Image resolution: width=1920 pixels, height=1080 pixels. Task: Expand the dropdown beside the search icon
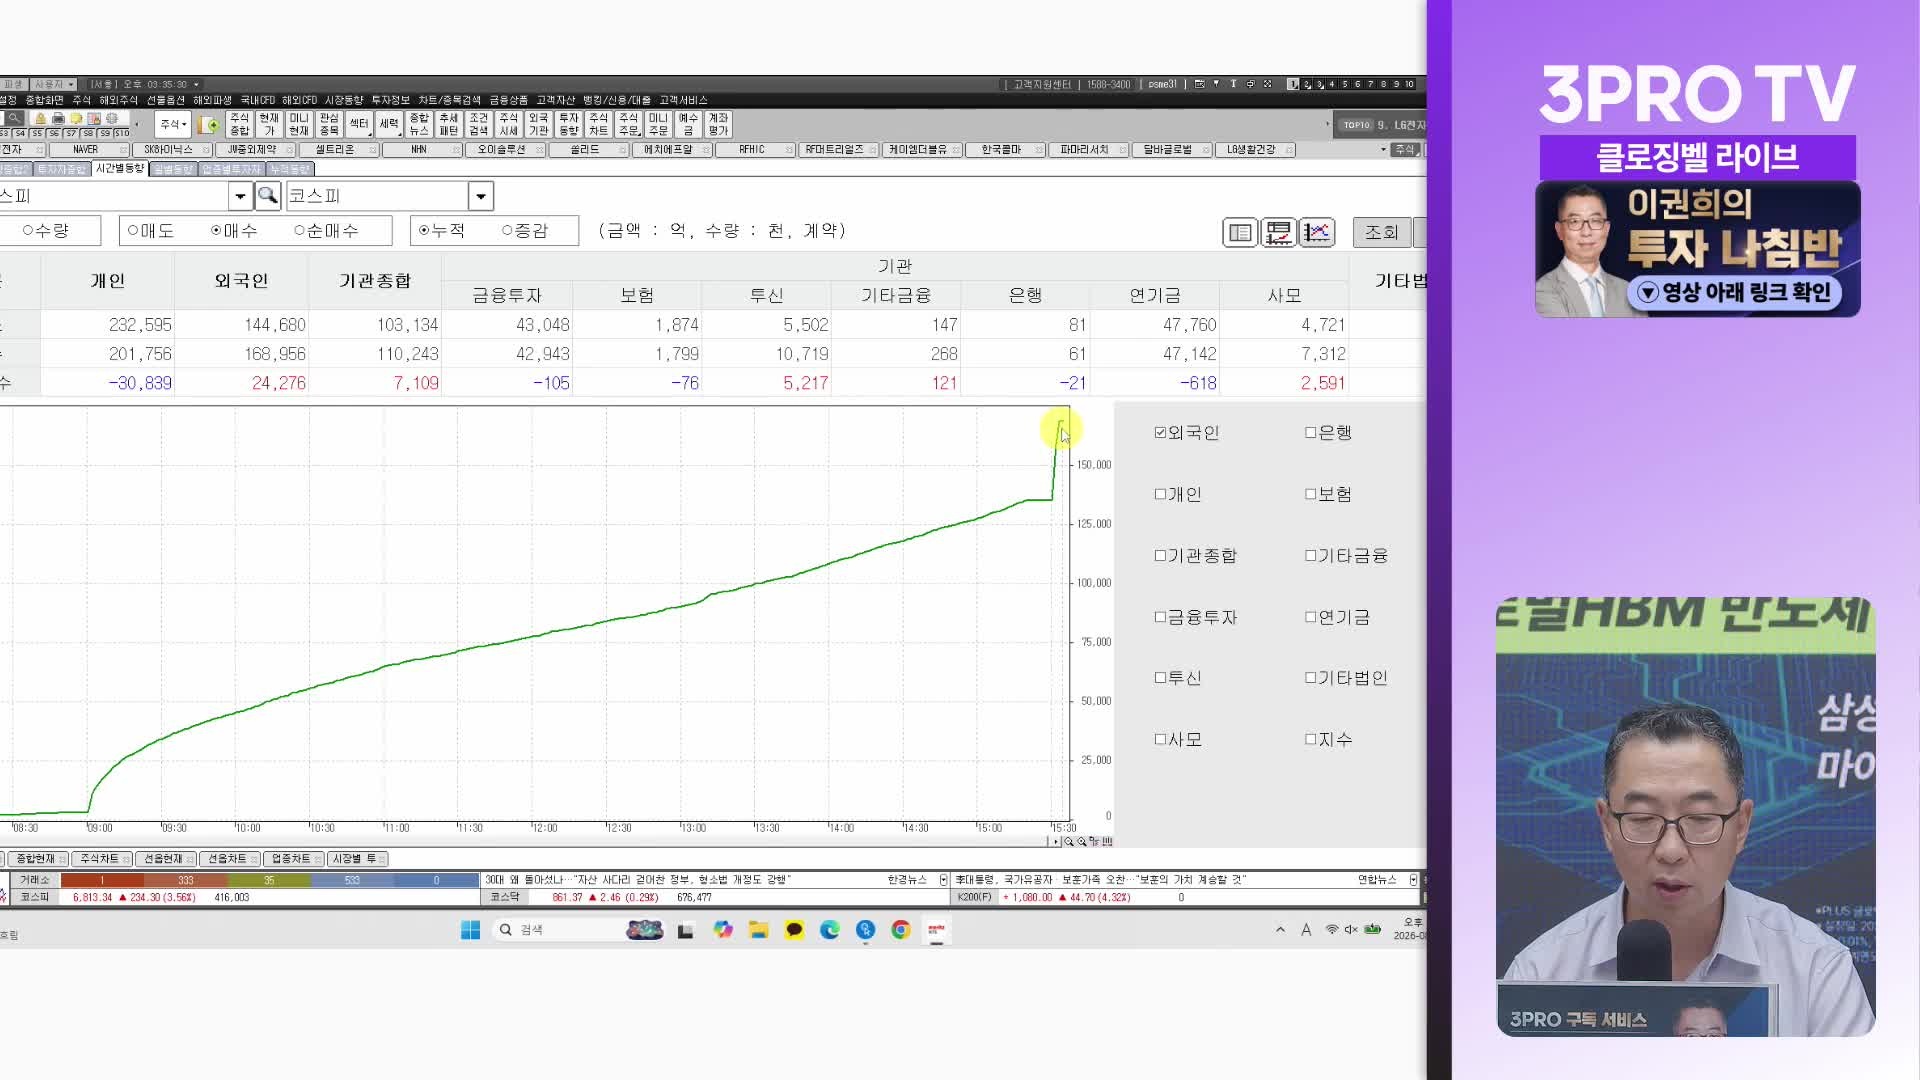pos(240,196)
